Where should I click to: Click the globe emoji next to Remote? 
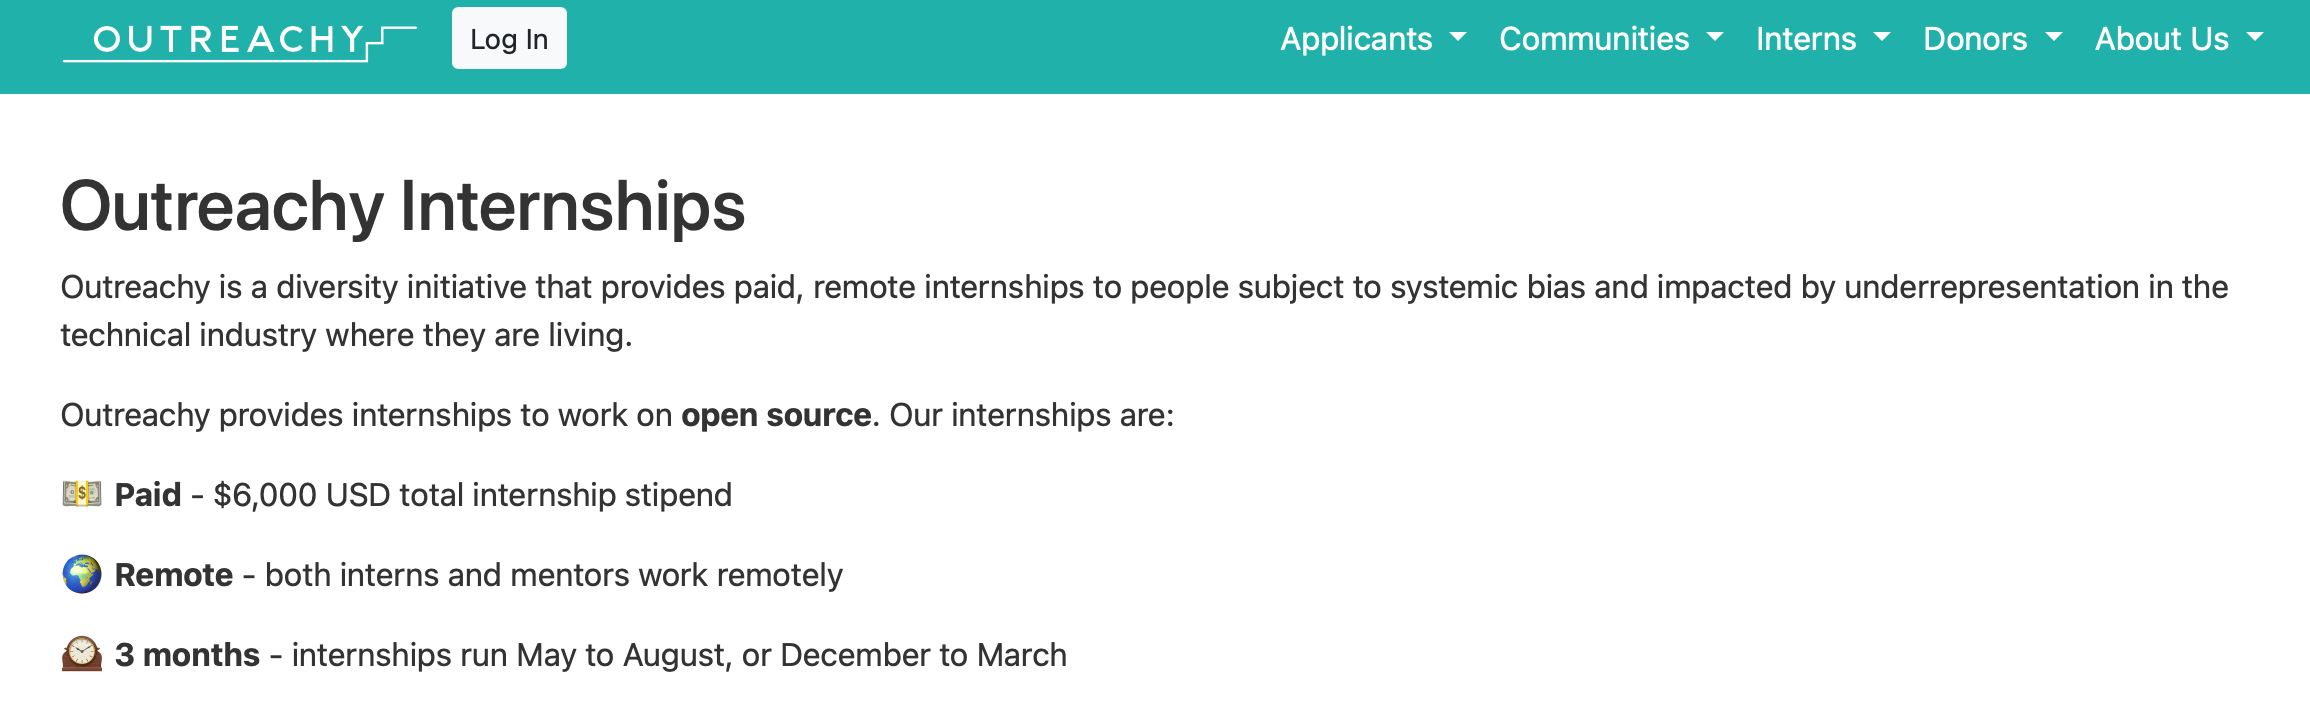pos(82,574)
